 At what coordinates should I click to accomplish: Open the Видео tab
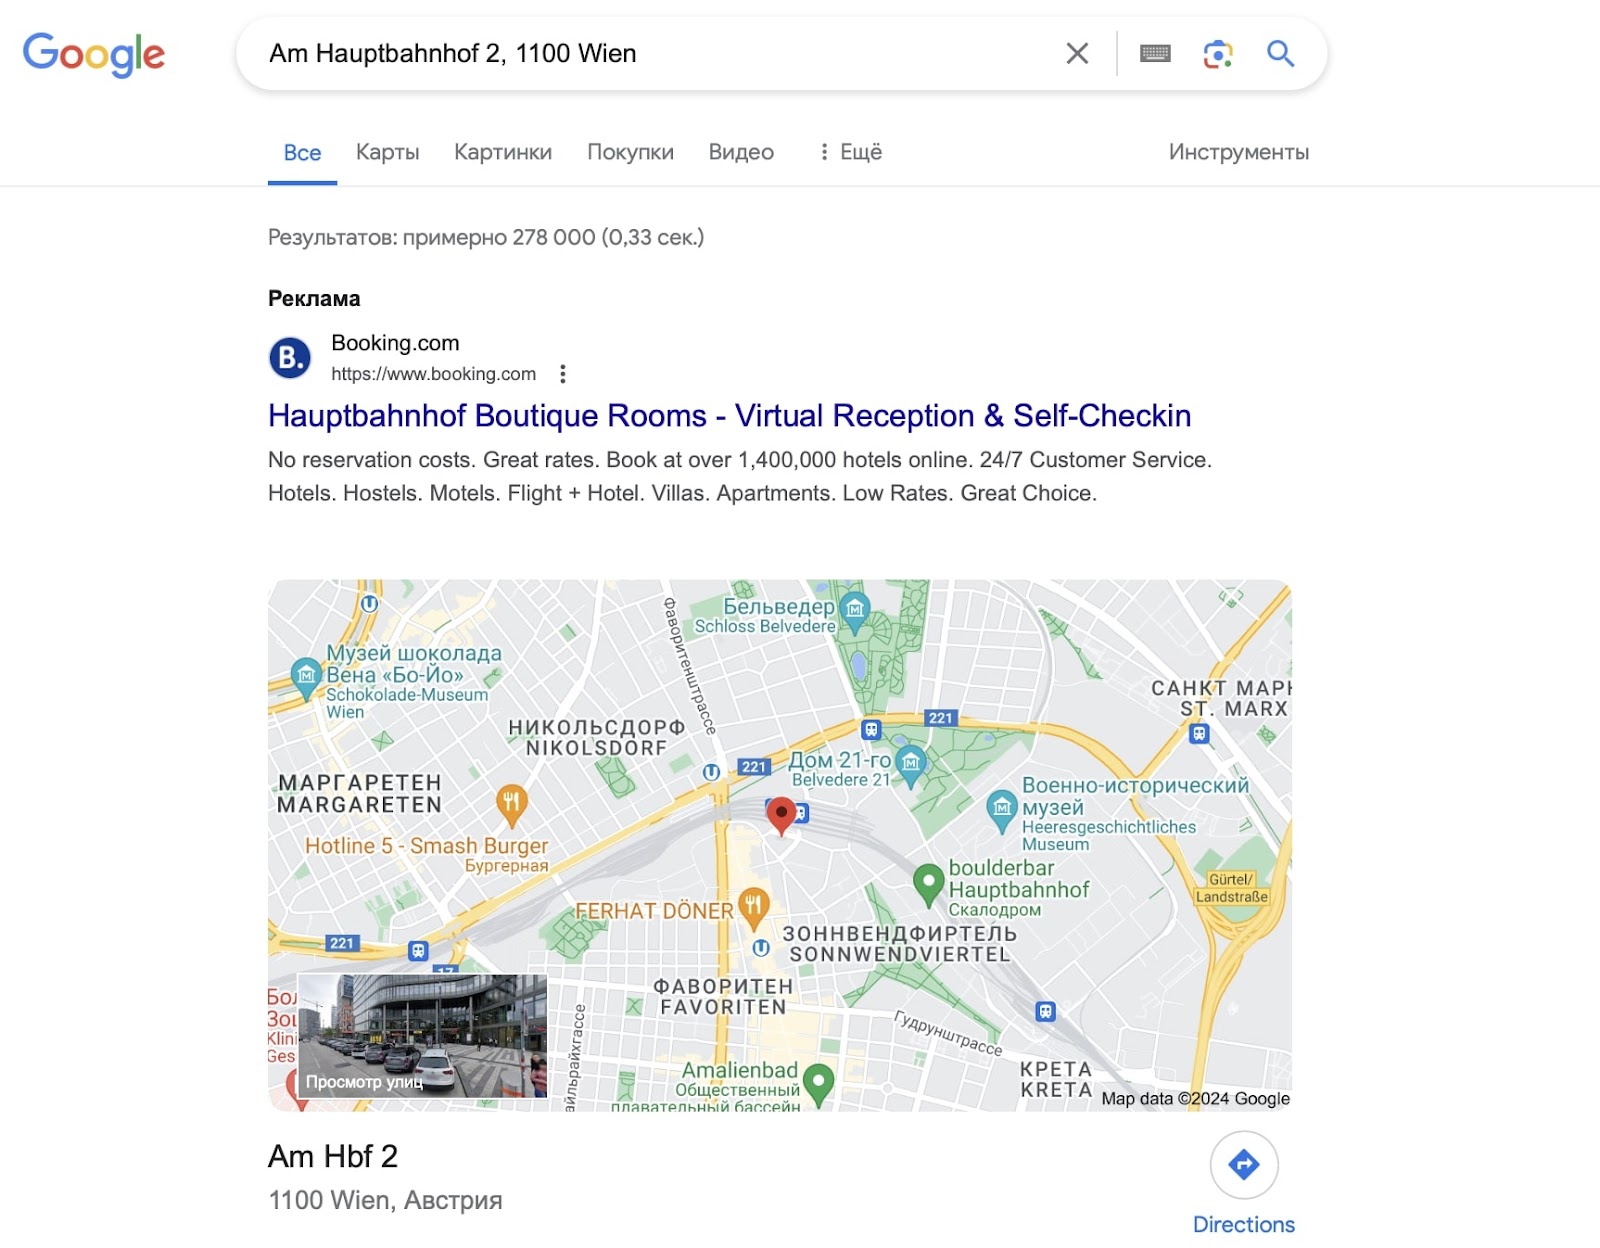point(741,152)
